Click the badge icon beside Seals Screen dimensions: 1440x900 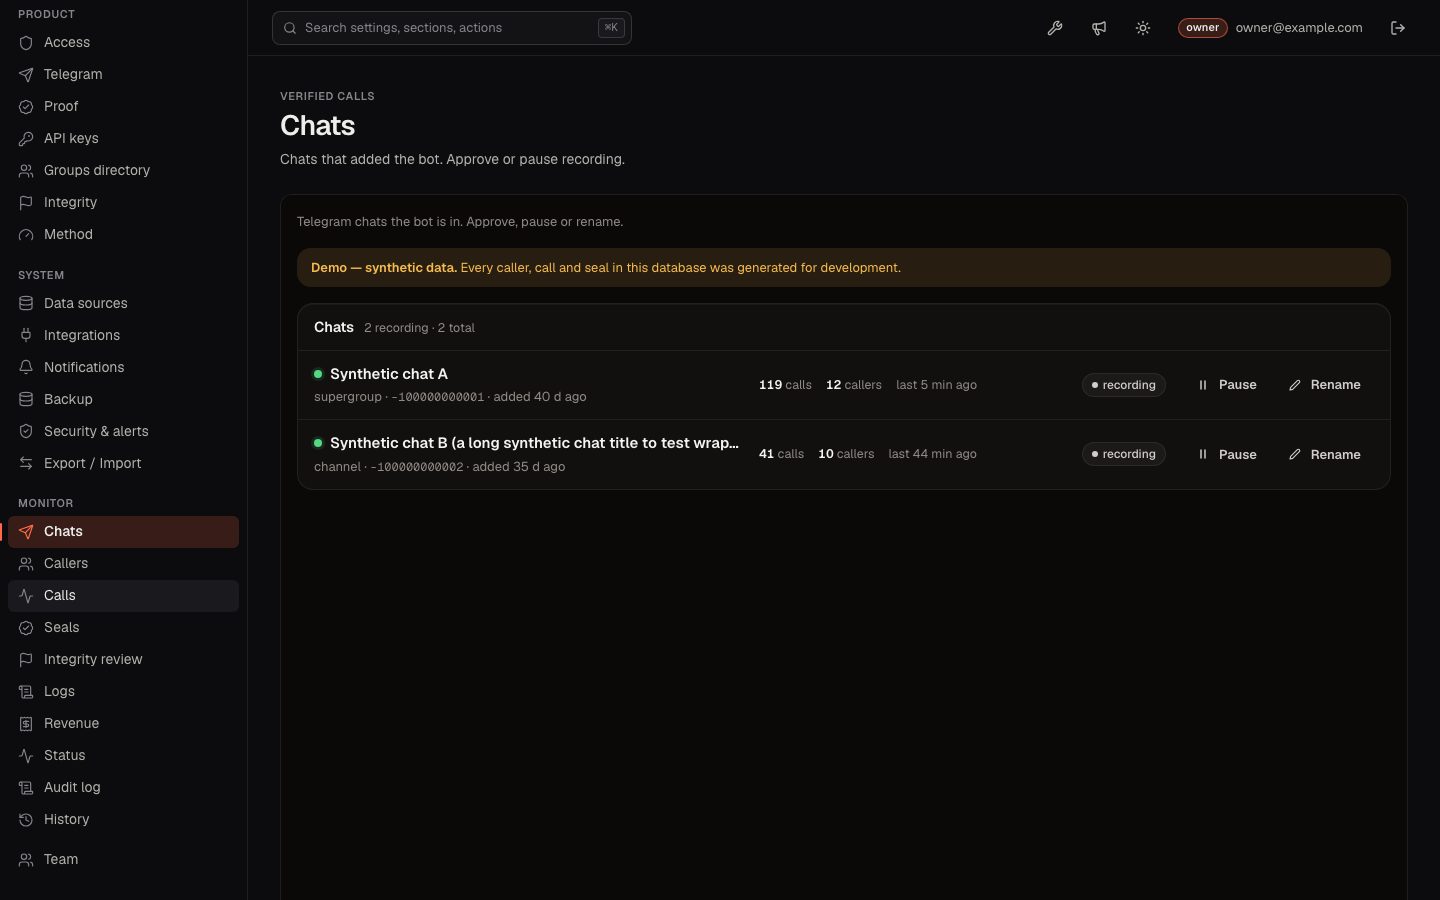coord(26,628)
